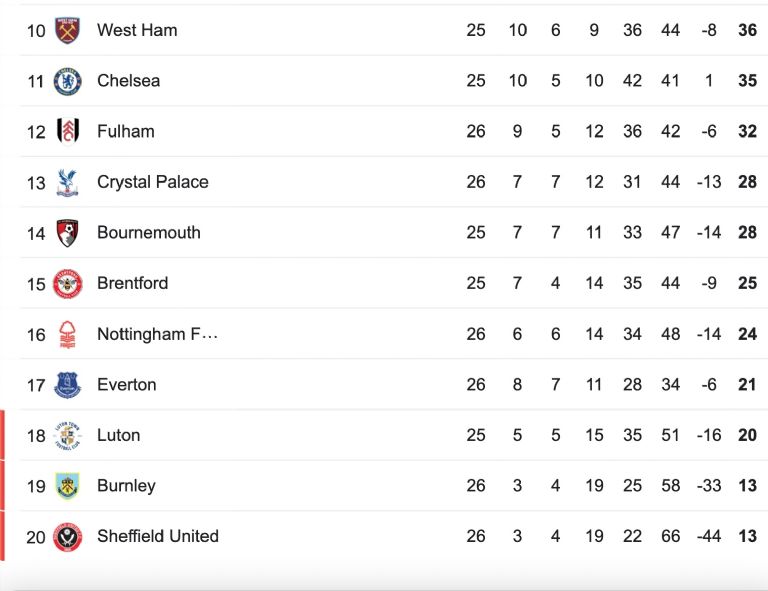Open the West Ham team link
This screenshot has height=591, width=768.
coord(137,30)
